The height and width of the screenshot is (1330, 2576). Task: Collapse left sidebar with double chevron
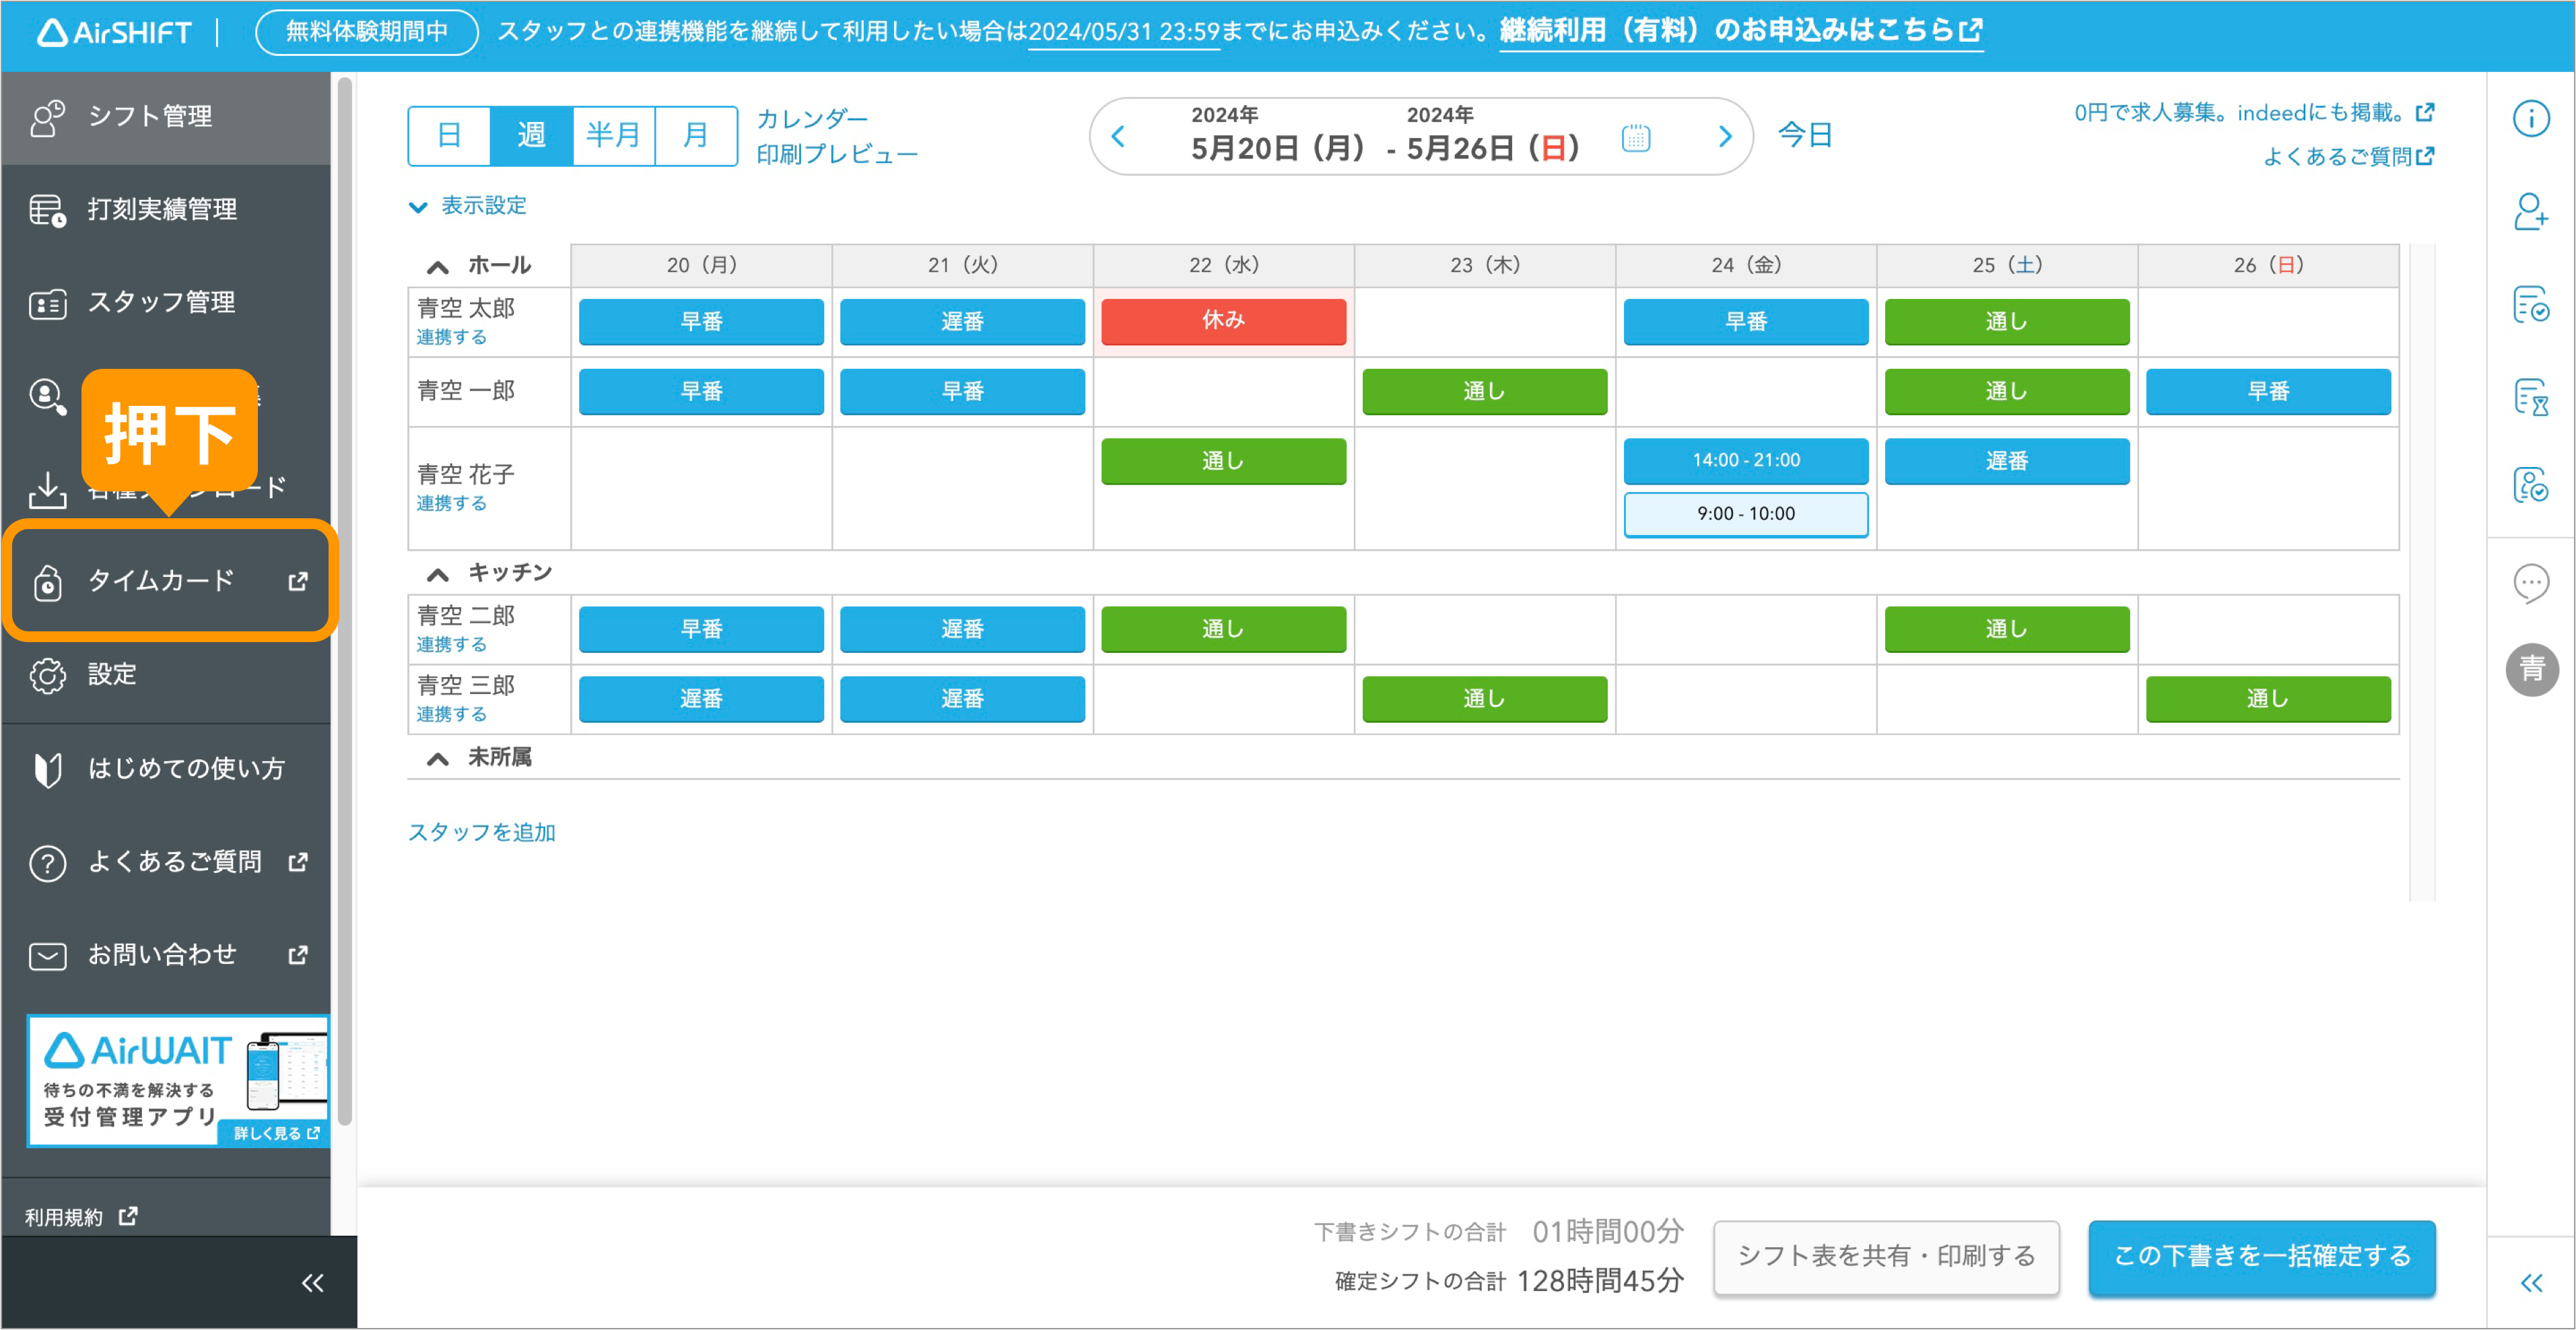coord(312,1283)
